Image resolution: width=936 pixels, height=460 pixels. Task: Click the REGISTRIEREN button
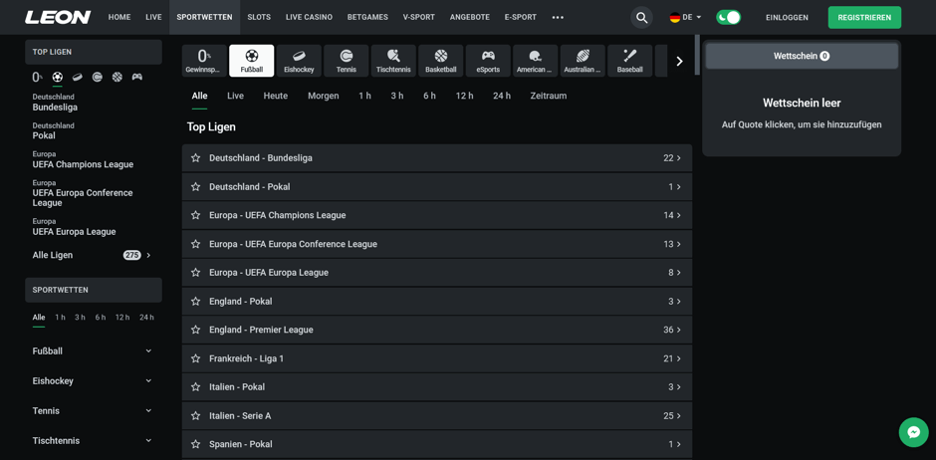point(864,17)
